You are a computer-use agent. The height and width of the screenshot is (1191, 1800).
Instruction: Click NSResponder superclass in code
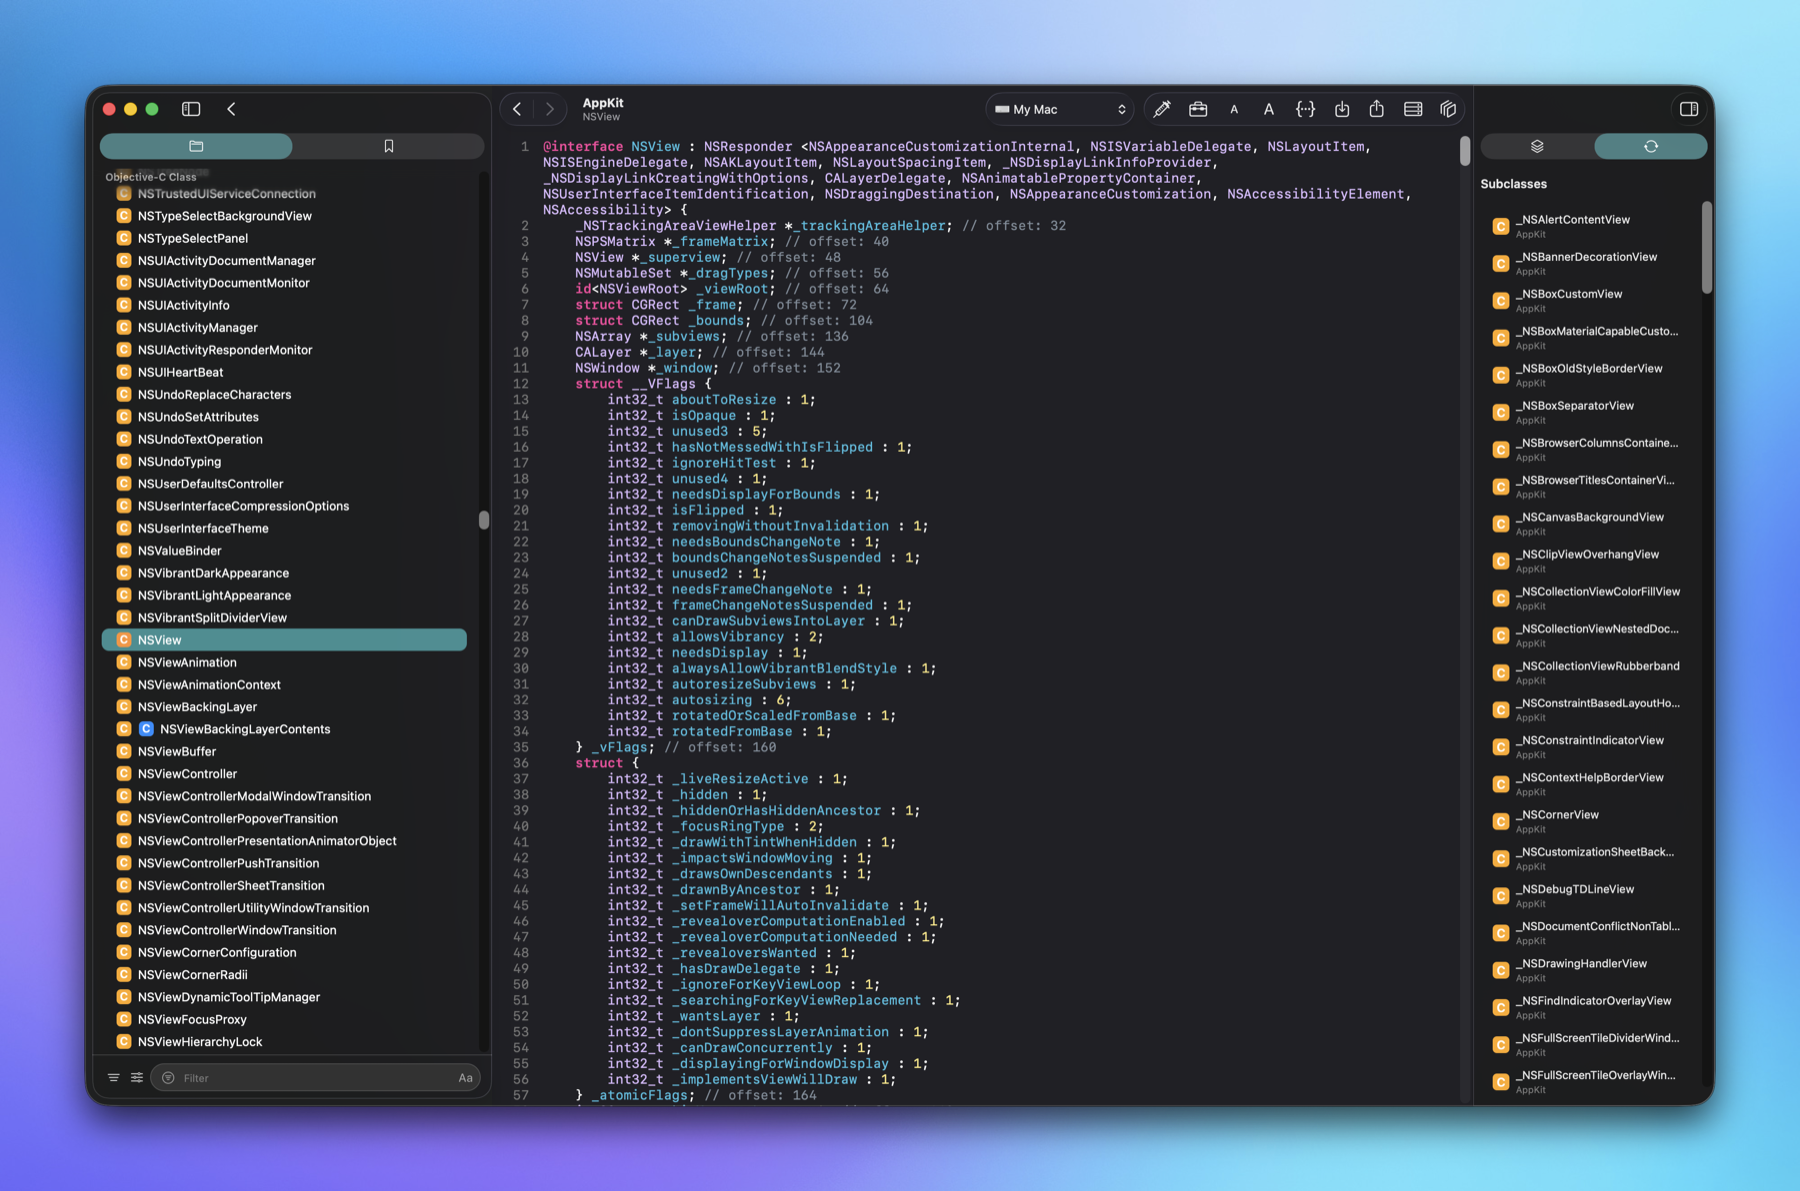(747, 146)
